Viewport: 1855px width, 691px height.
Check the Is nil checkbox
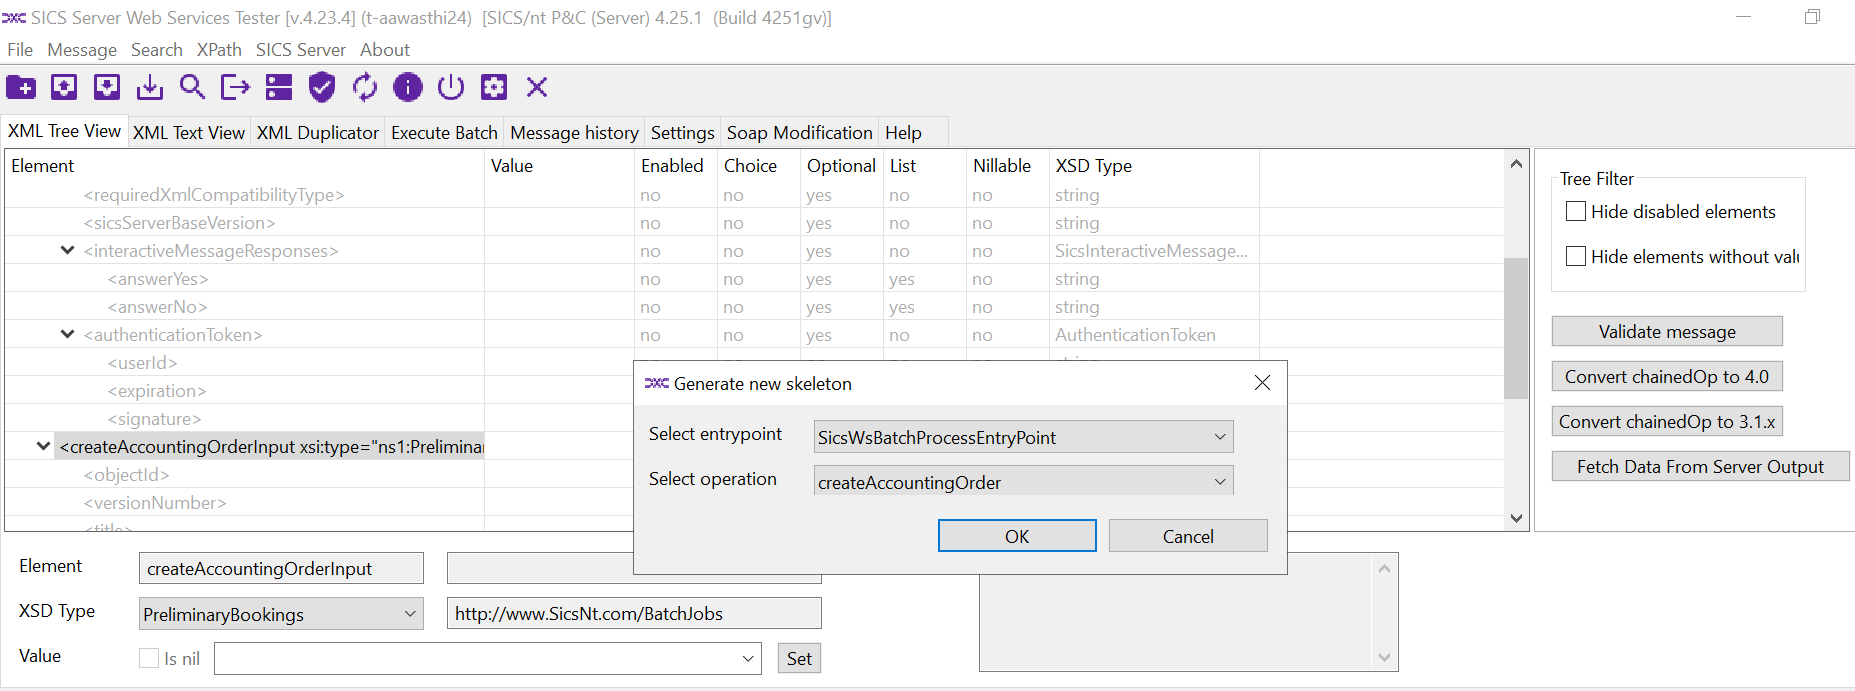149,658
